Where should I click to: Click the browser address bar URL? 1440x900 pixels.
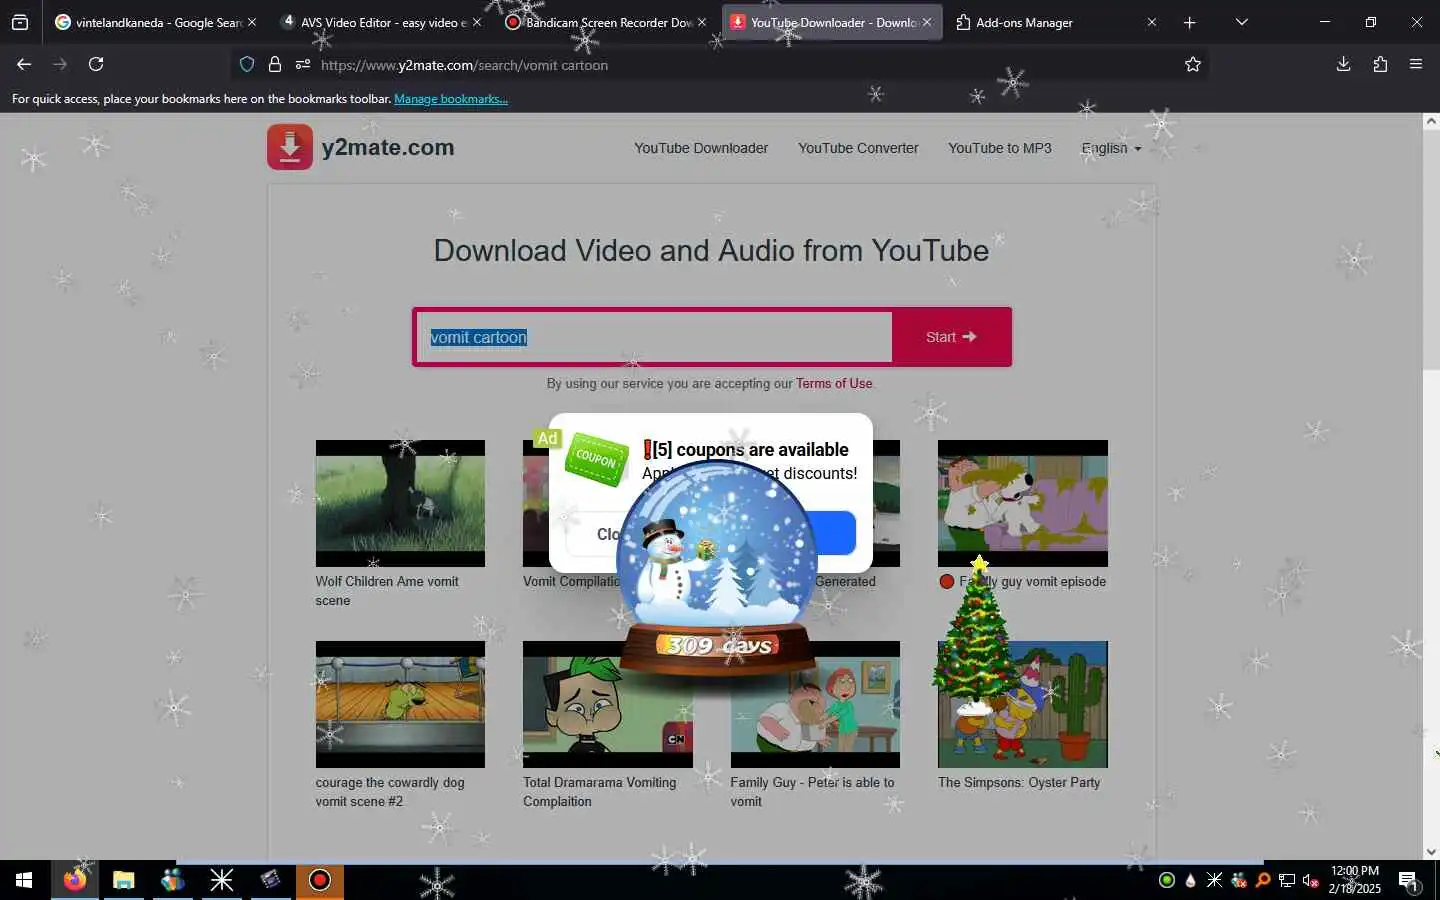click(464, 65)
